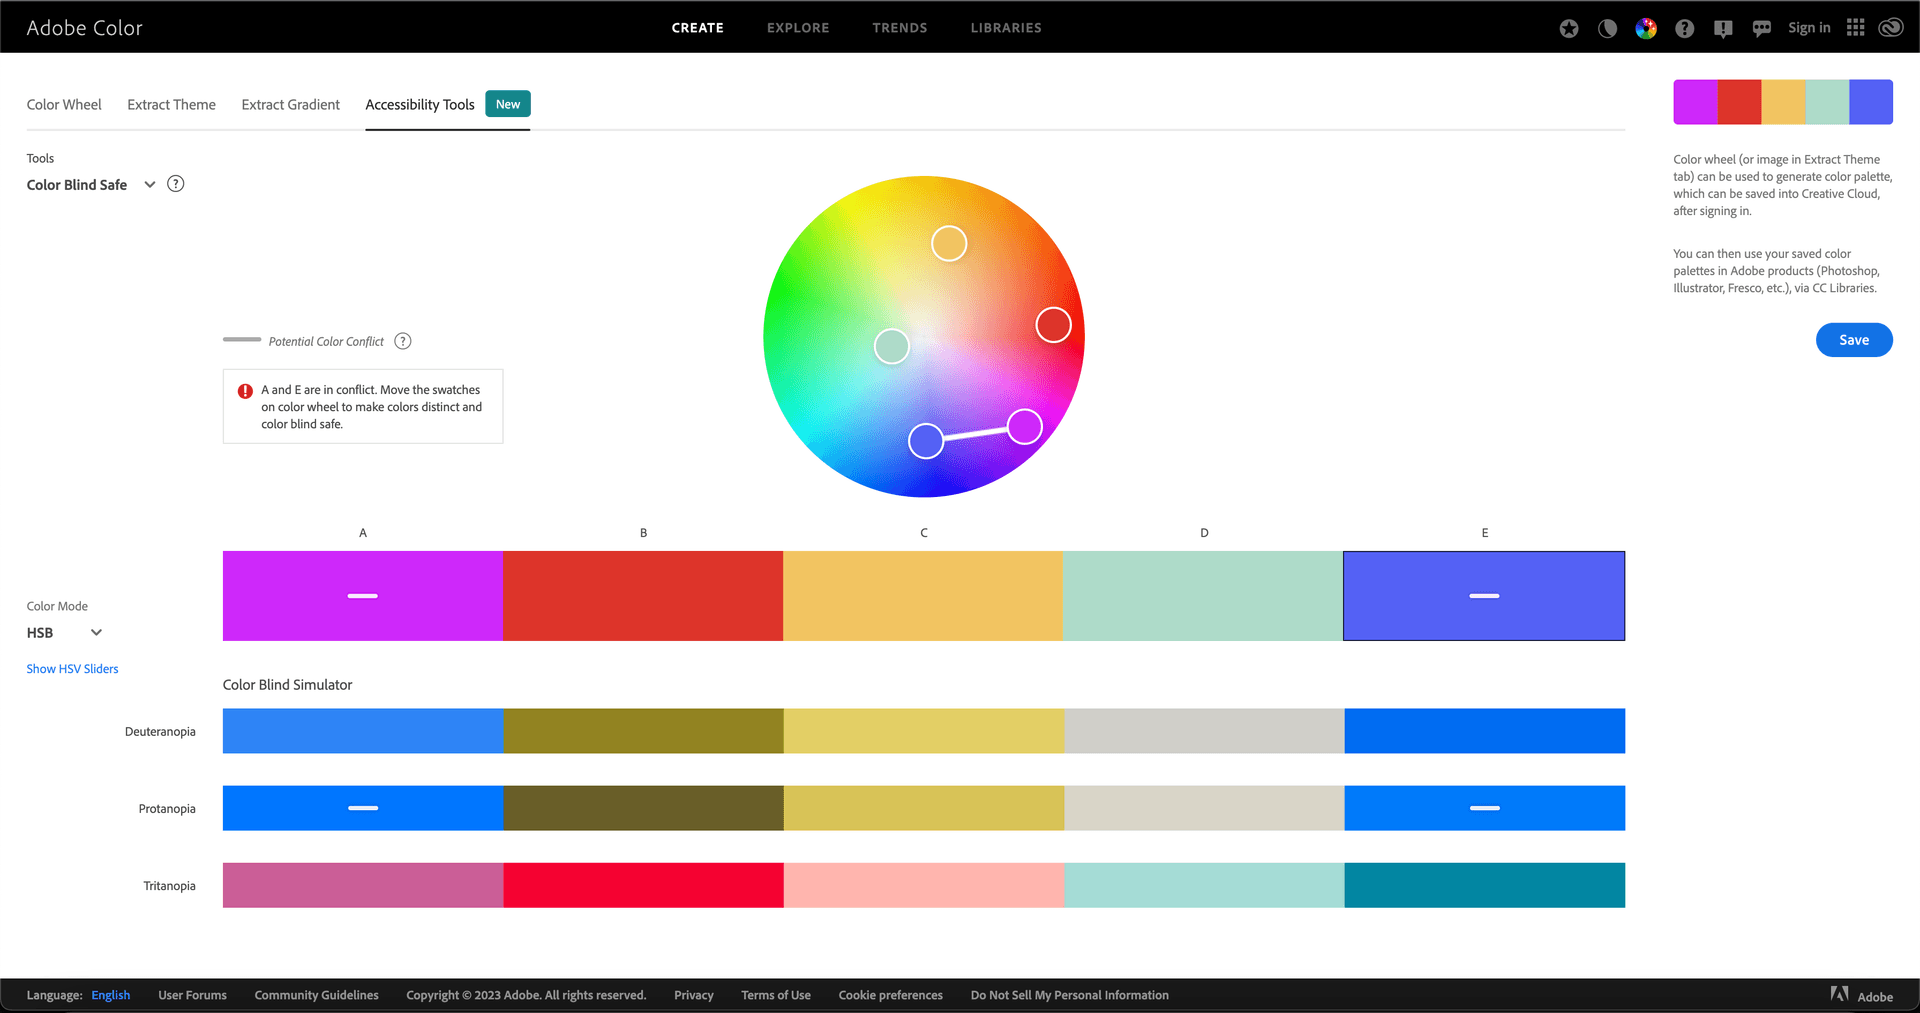Image resolution: width=1920 pixels, height=1013 pixels.
Task: Open the feedback chat bubble icon
Action: [1760, 27]
